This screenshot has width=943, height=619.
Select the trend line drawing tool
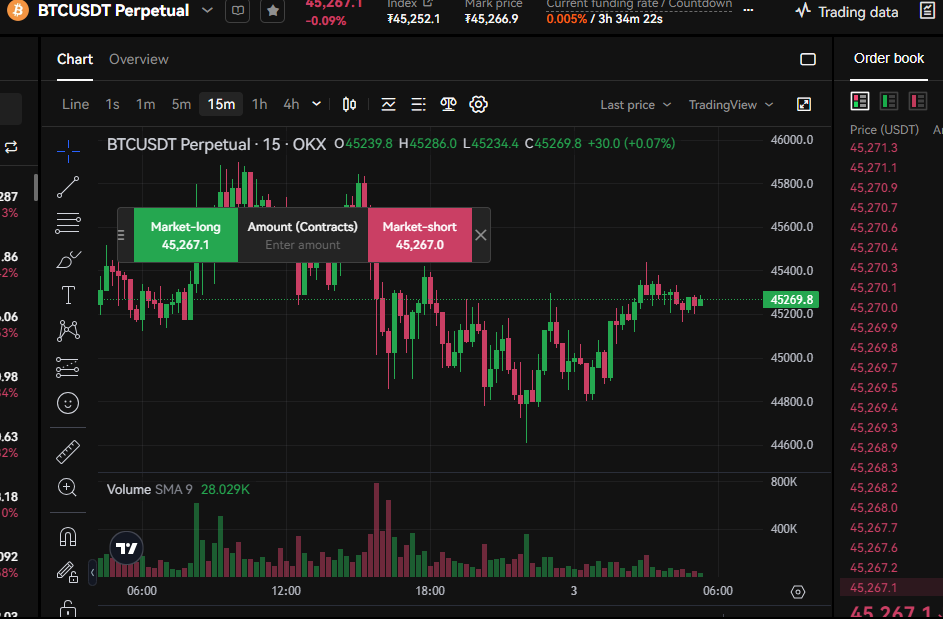click(x=68, y=187)
